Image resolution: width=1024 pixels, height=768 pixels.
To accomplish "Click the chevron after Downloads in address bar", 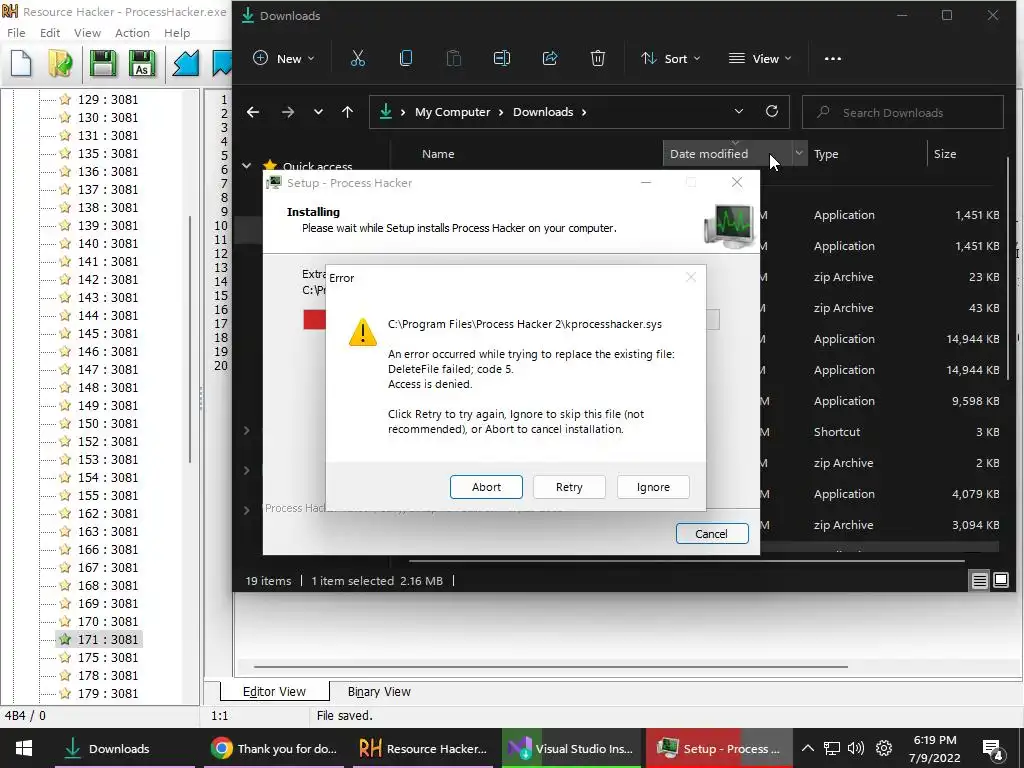I will click(x=584, y=112).
